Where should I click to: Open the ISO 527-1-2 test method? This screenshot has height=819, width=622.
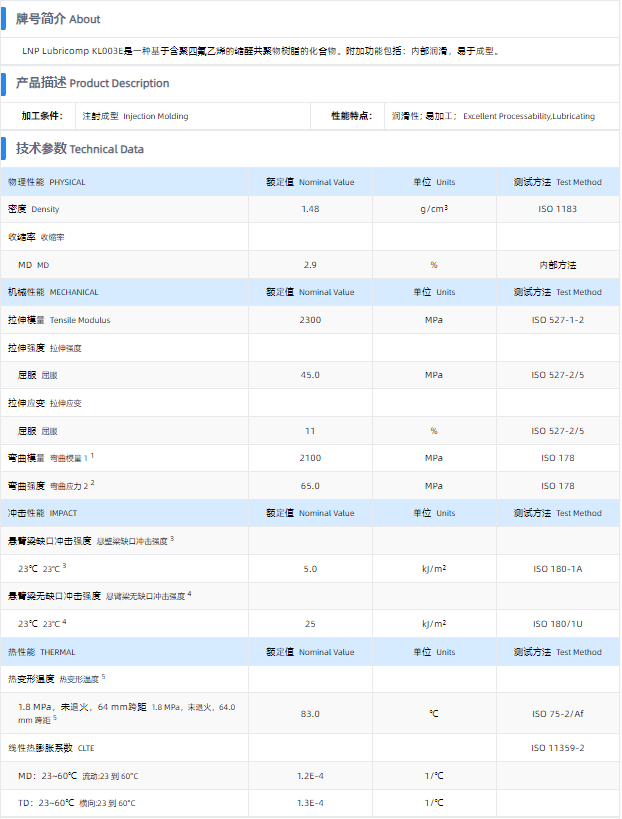click(x=558, y=320)
